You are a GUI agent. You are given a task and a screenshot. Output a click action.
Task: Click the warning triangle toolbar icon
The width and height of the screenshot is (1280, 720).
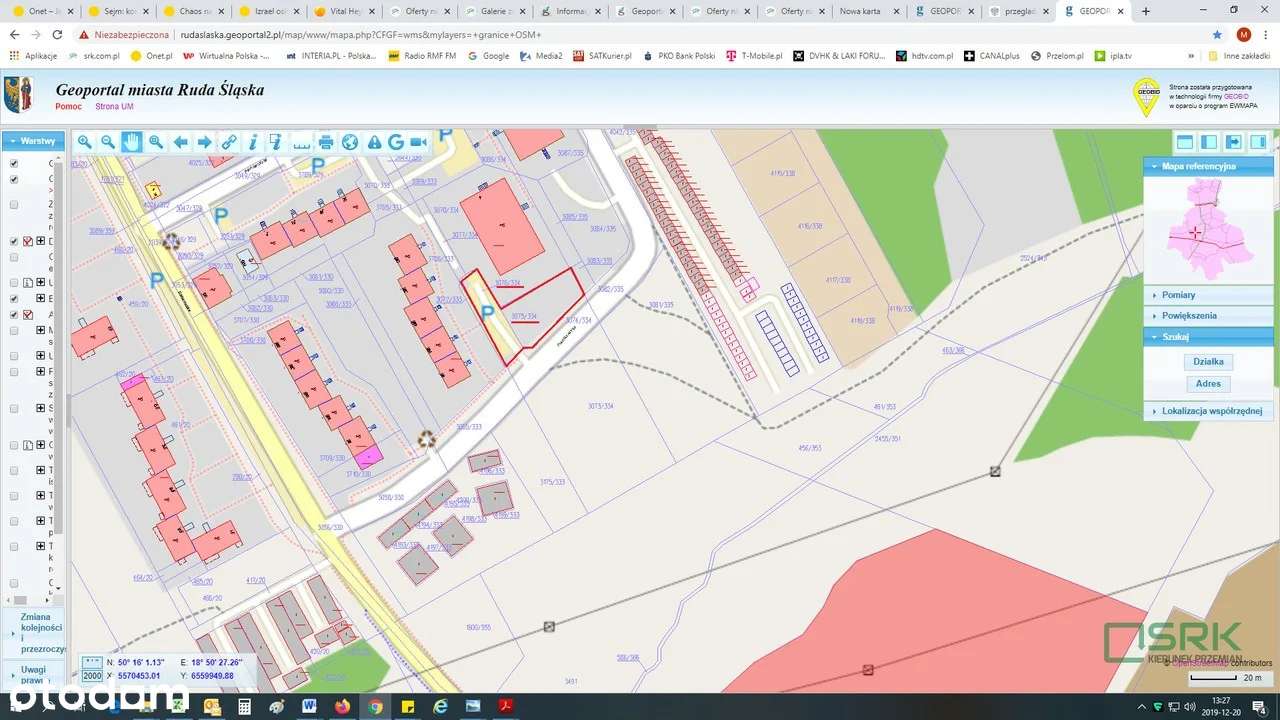(x=374, y=142)
